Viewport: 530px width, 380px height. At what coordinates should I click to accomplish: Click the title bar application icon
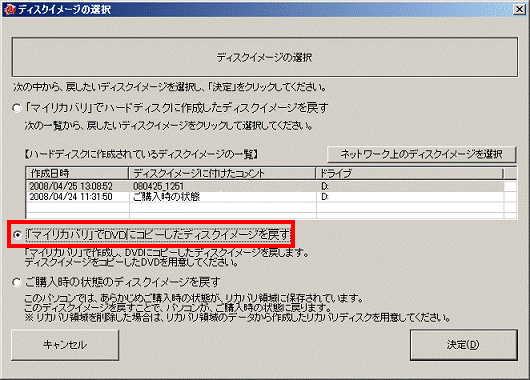pos(9,9)
